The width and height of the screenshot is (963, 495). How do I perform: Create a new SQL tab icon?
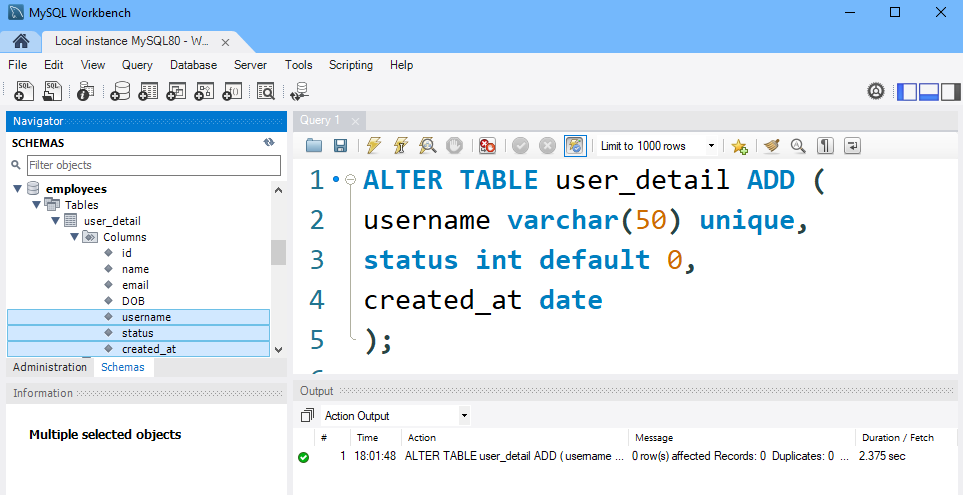pyautogui.click(x=23, y=91)
